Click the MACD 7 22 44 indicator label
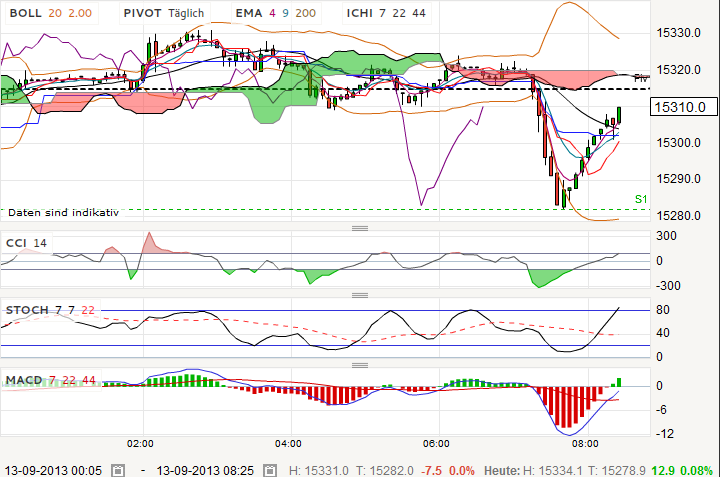Image resolution: width=720 pixels, height=477 pixels. (51, 380)
